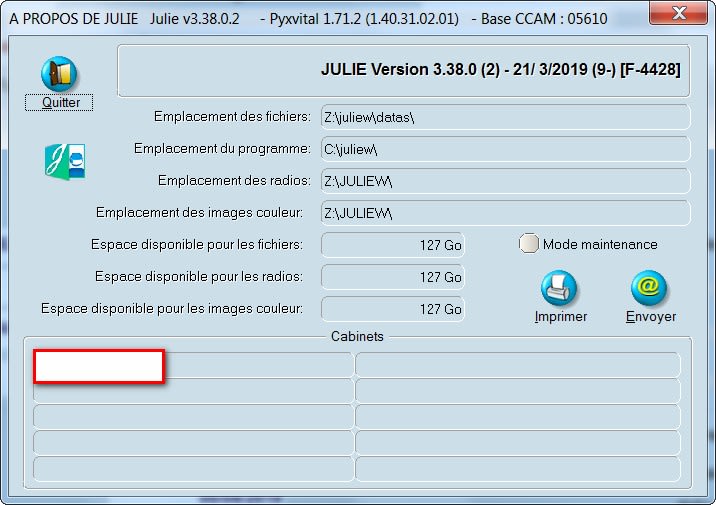Click the Imprimer printer icon
The image size is (716, 505).
click(560, 288)
